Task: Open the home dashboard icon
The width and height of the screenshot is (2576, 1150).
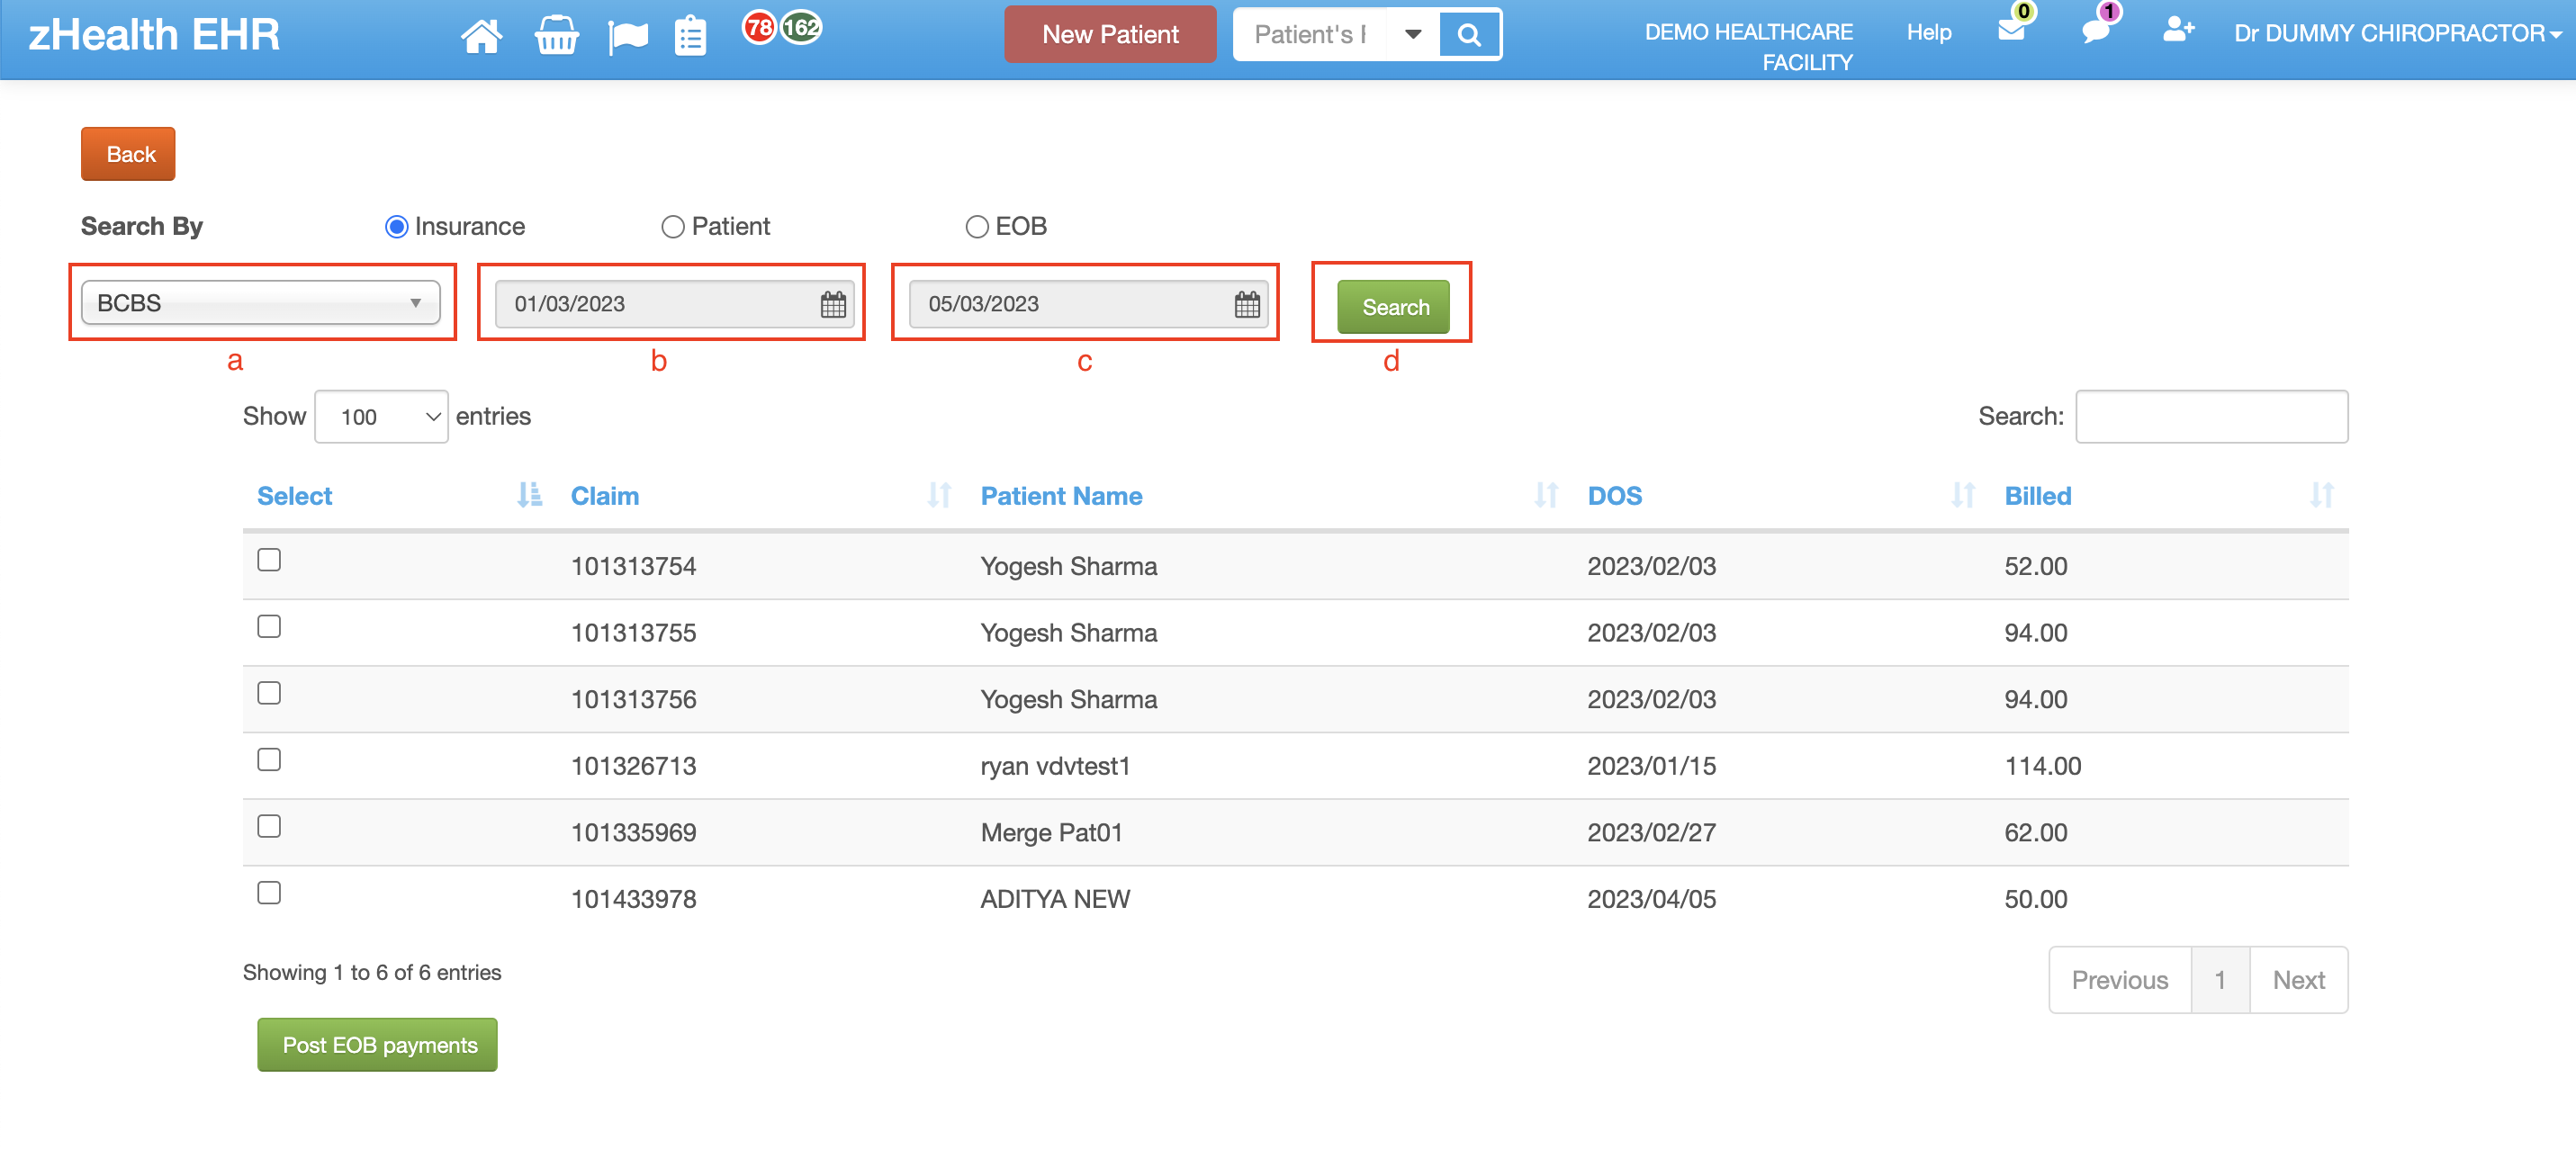Action: pos(481,36)
